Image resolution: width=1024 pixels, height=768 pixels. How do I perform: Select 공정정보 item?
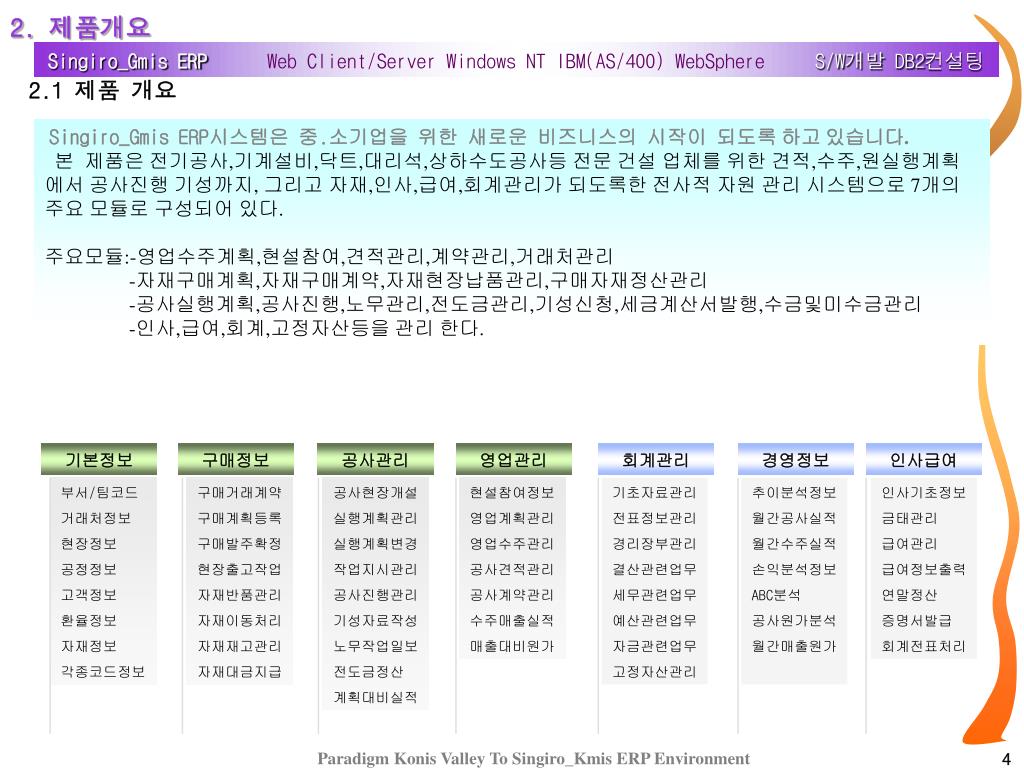(x=89, y=569)
